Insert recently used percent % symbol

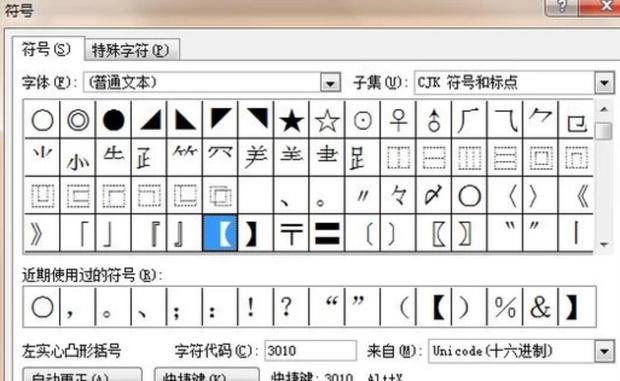pos(505,307)
